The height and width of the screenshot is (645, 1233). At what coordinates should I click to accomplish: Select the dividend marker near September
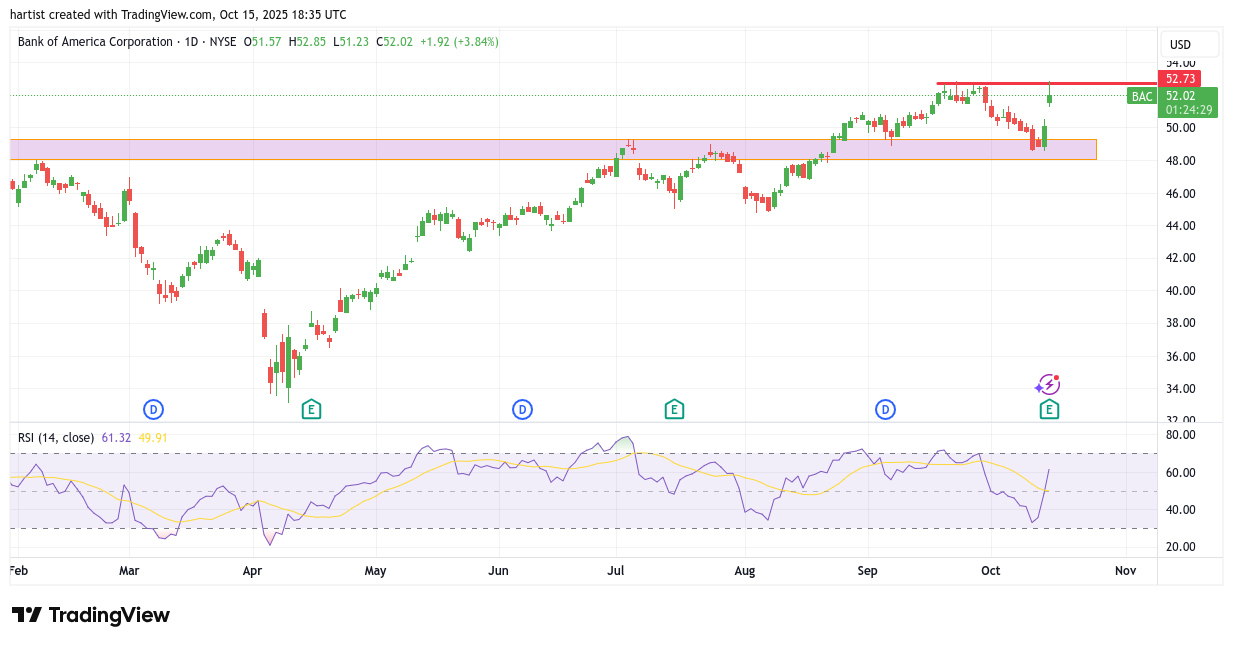[x=885, y=409]
